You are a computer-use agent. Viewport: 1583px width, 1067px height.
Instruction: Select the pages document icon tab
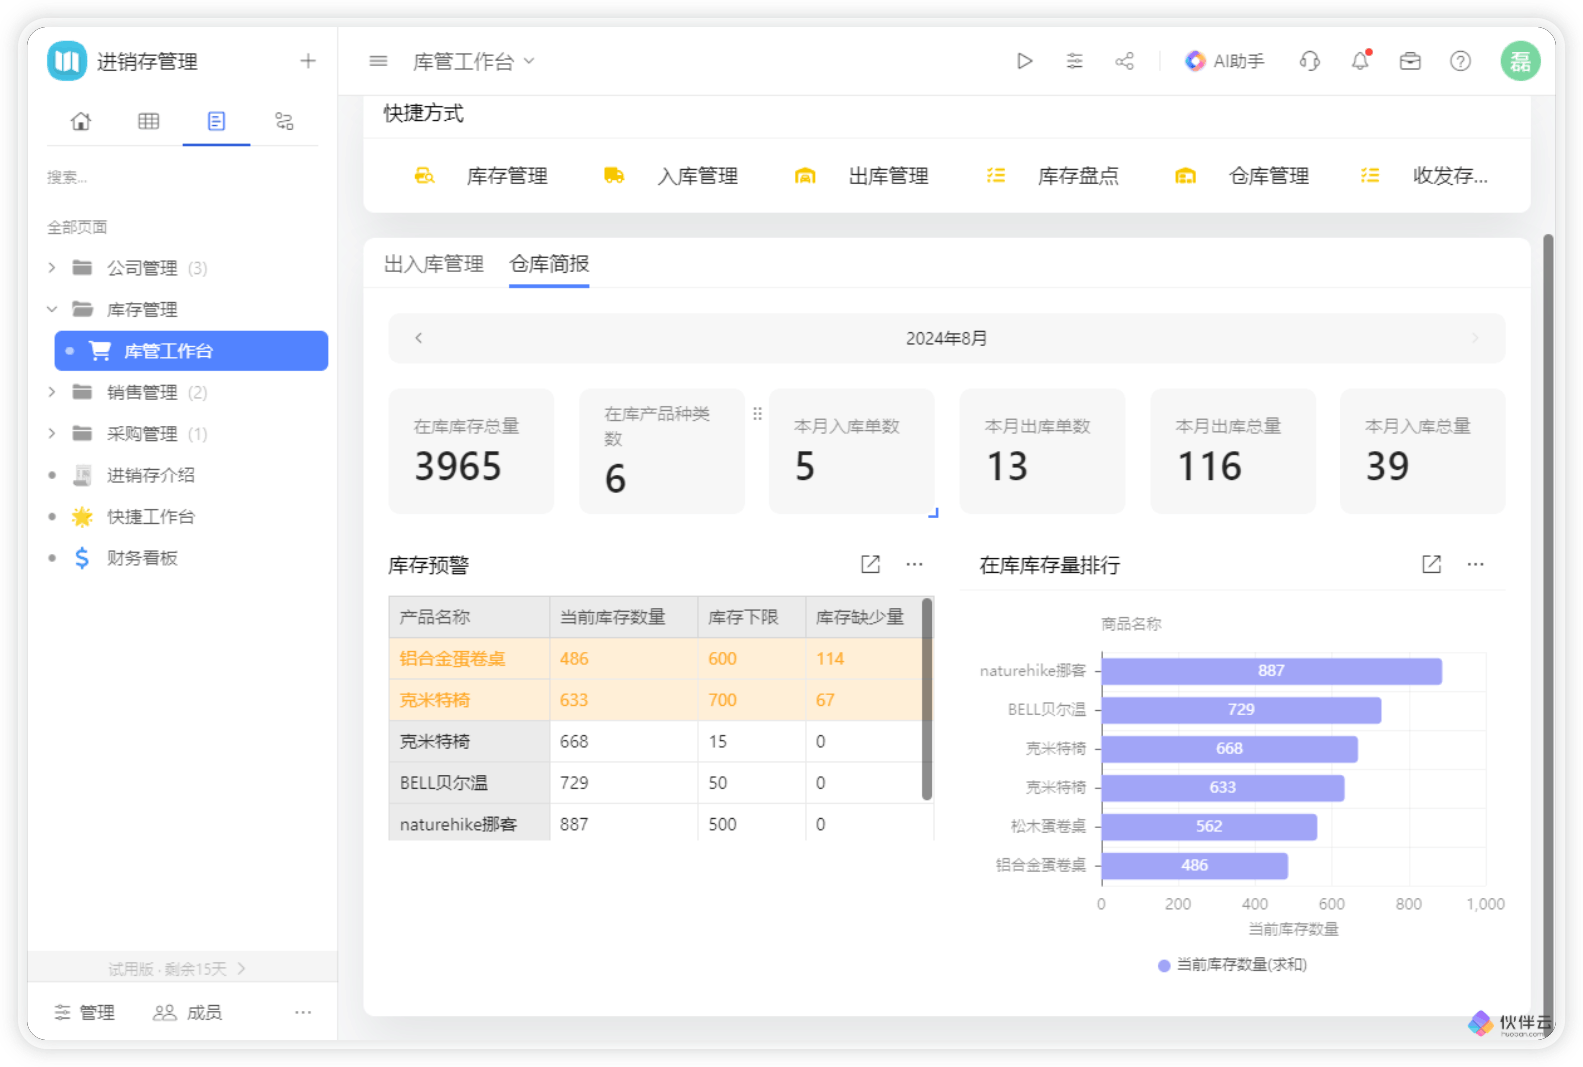(x=216, y=121)
